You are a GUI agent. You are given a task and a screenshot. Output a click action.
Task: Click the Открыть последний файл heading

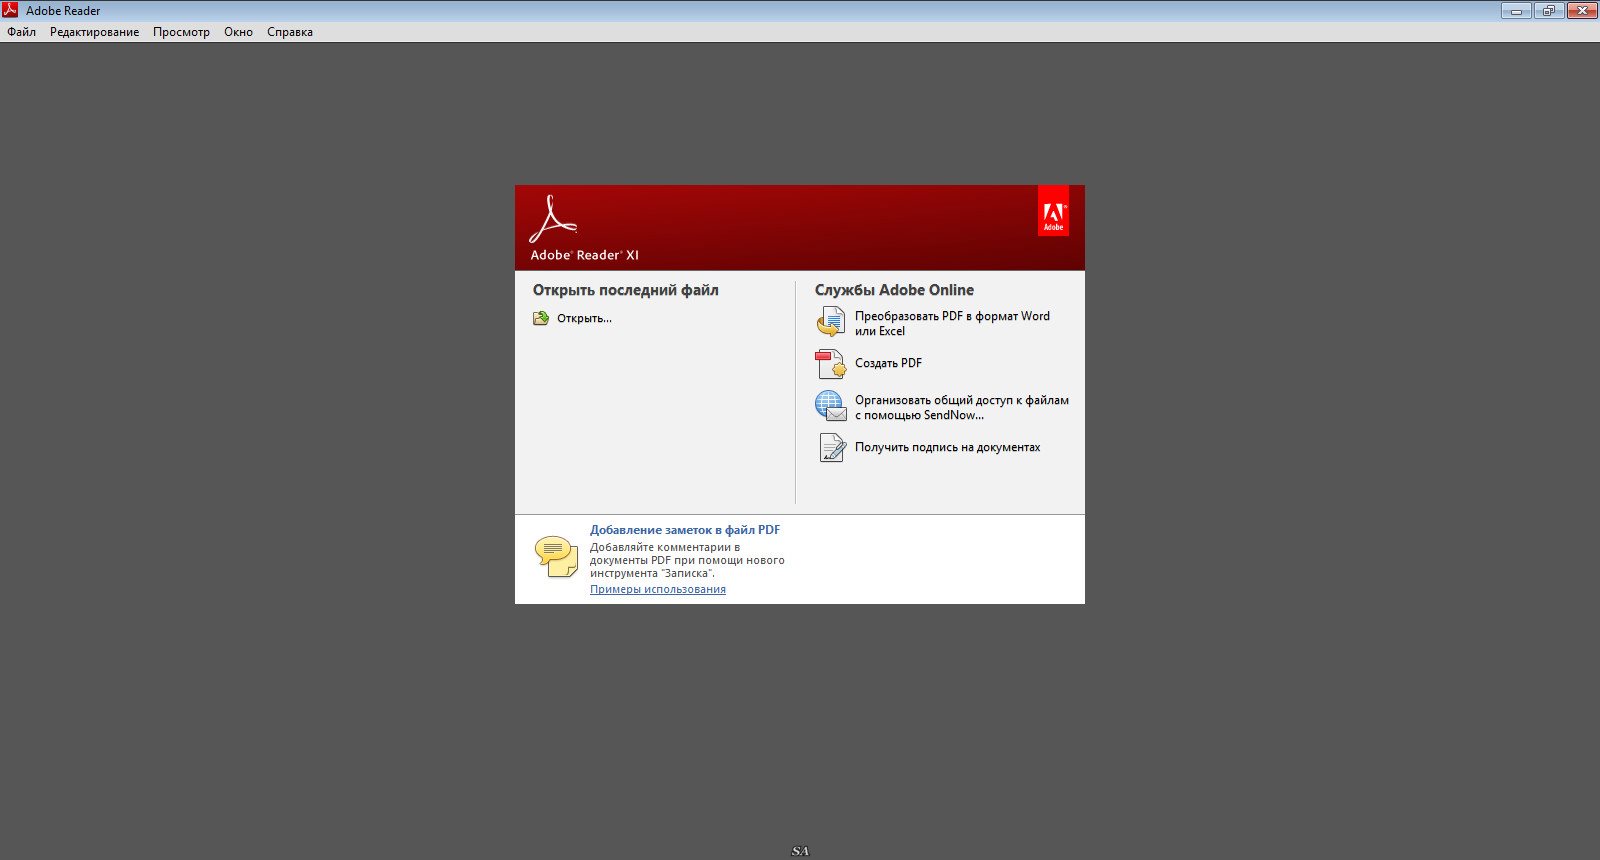[x=625, y=290]
